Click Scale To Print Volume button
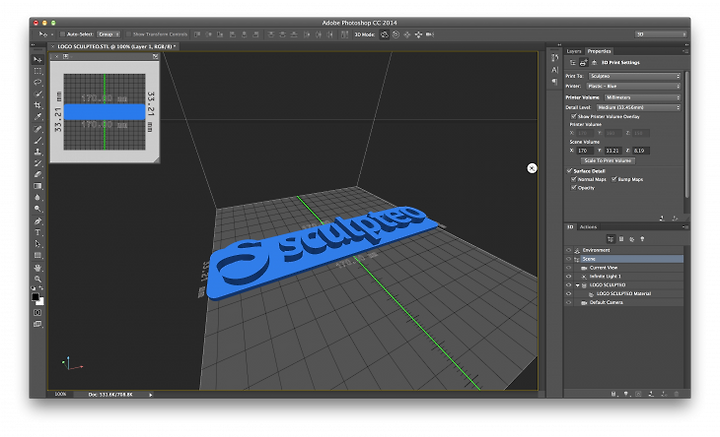720x437 pixels. coord(608,161)
